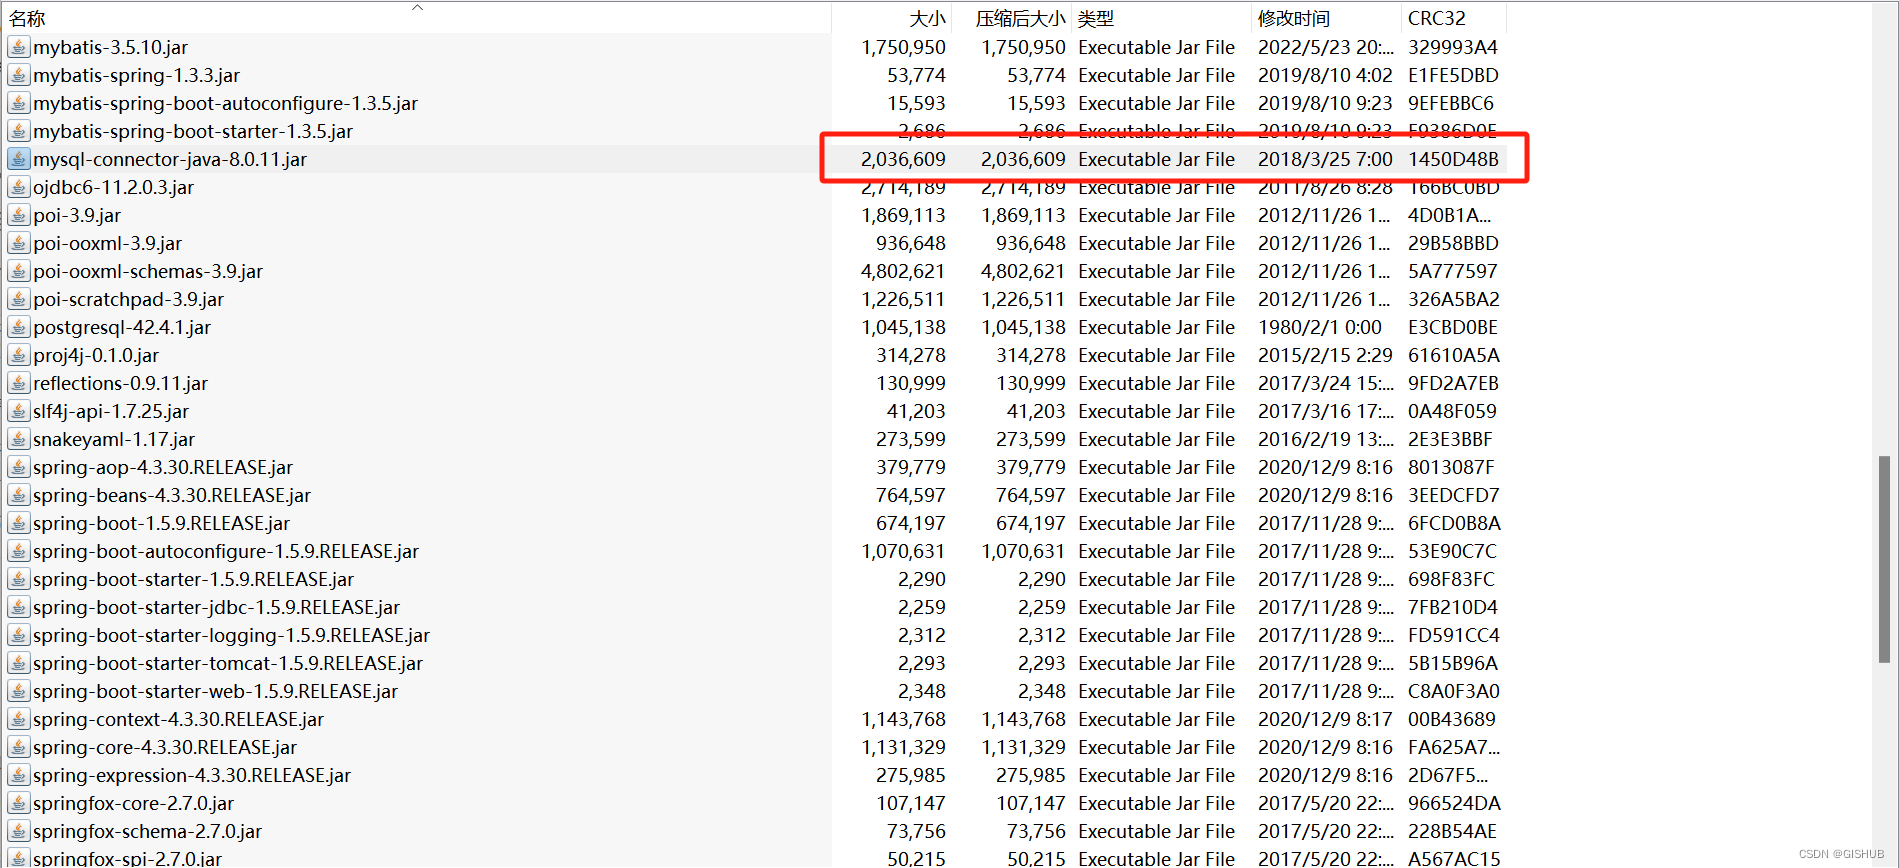This screenshot has height=868, width=1899.
Task: Sort by the 类型 type column header
Action: click(1096, 18)
